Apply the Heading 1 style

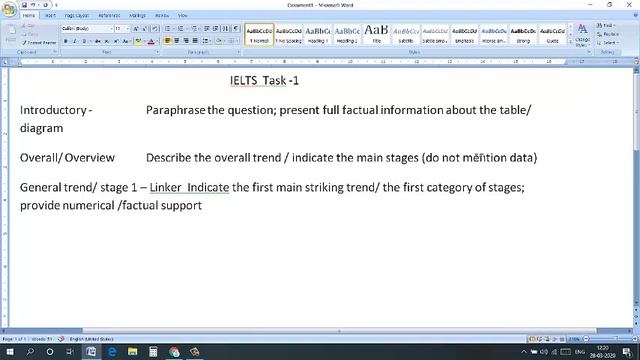tap(318, 35)
